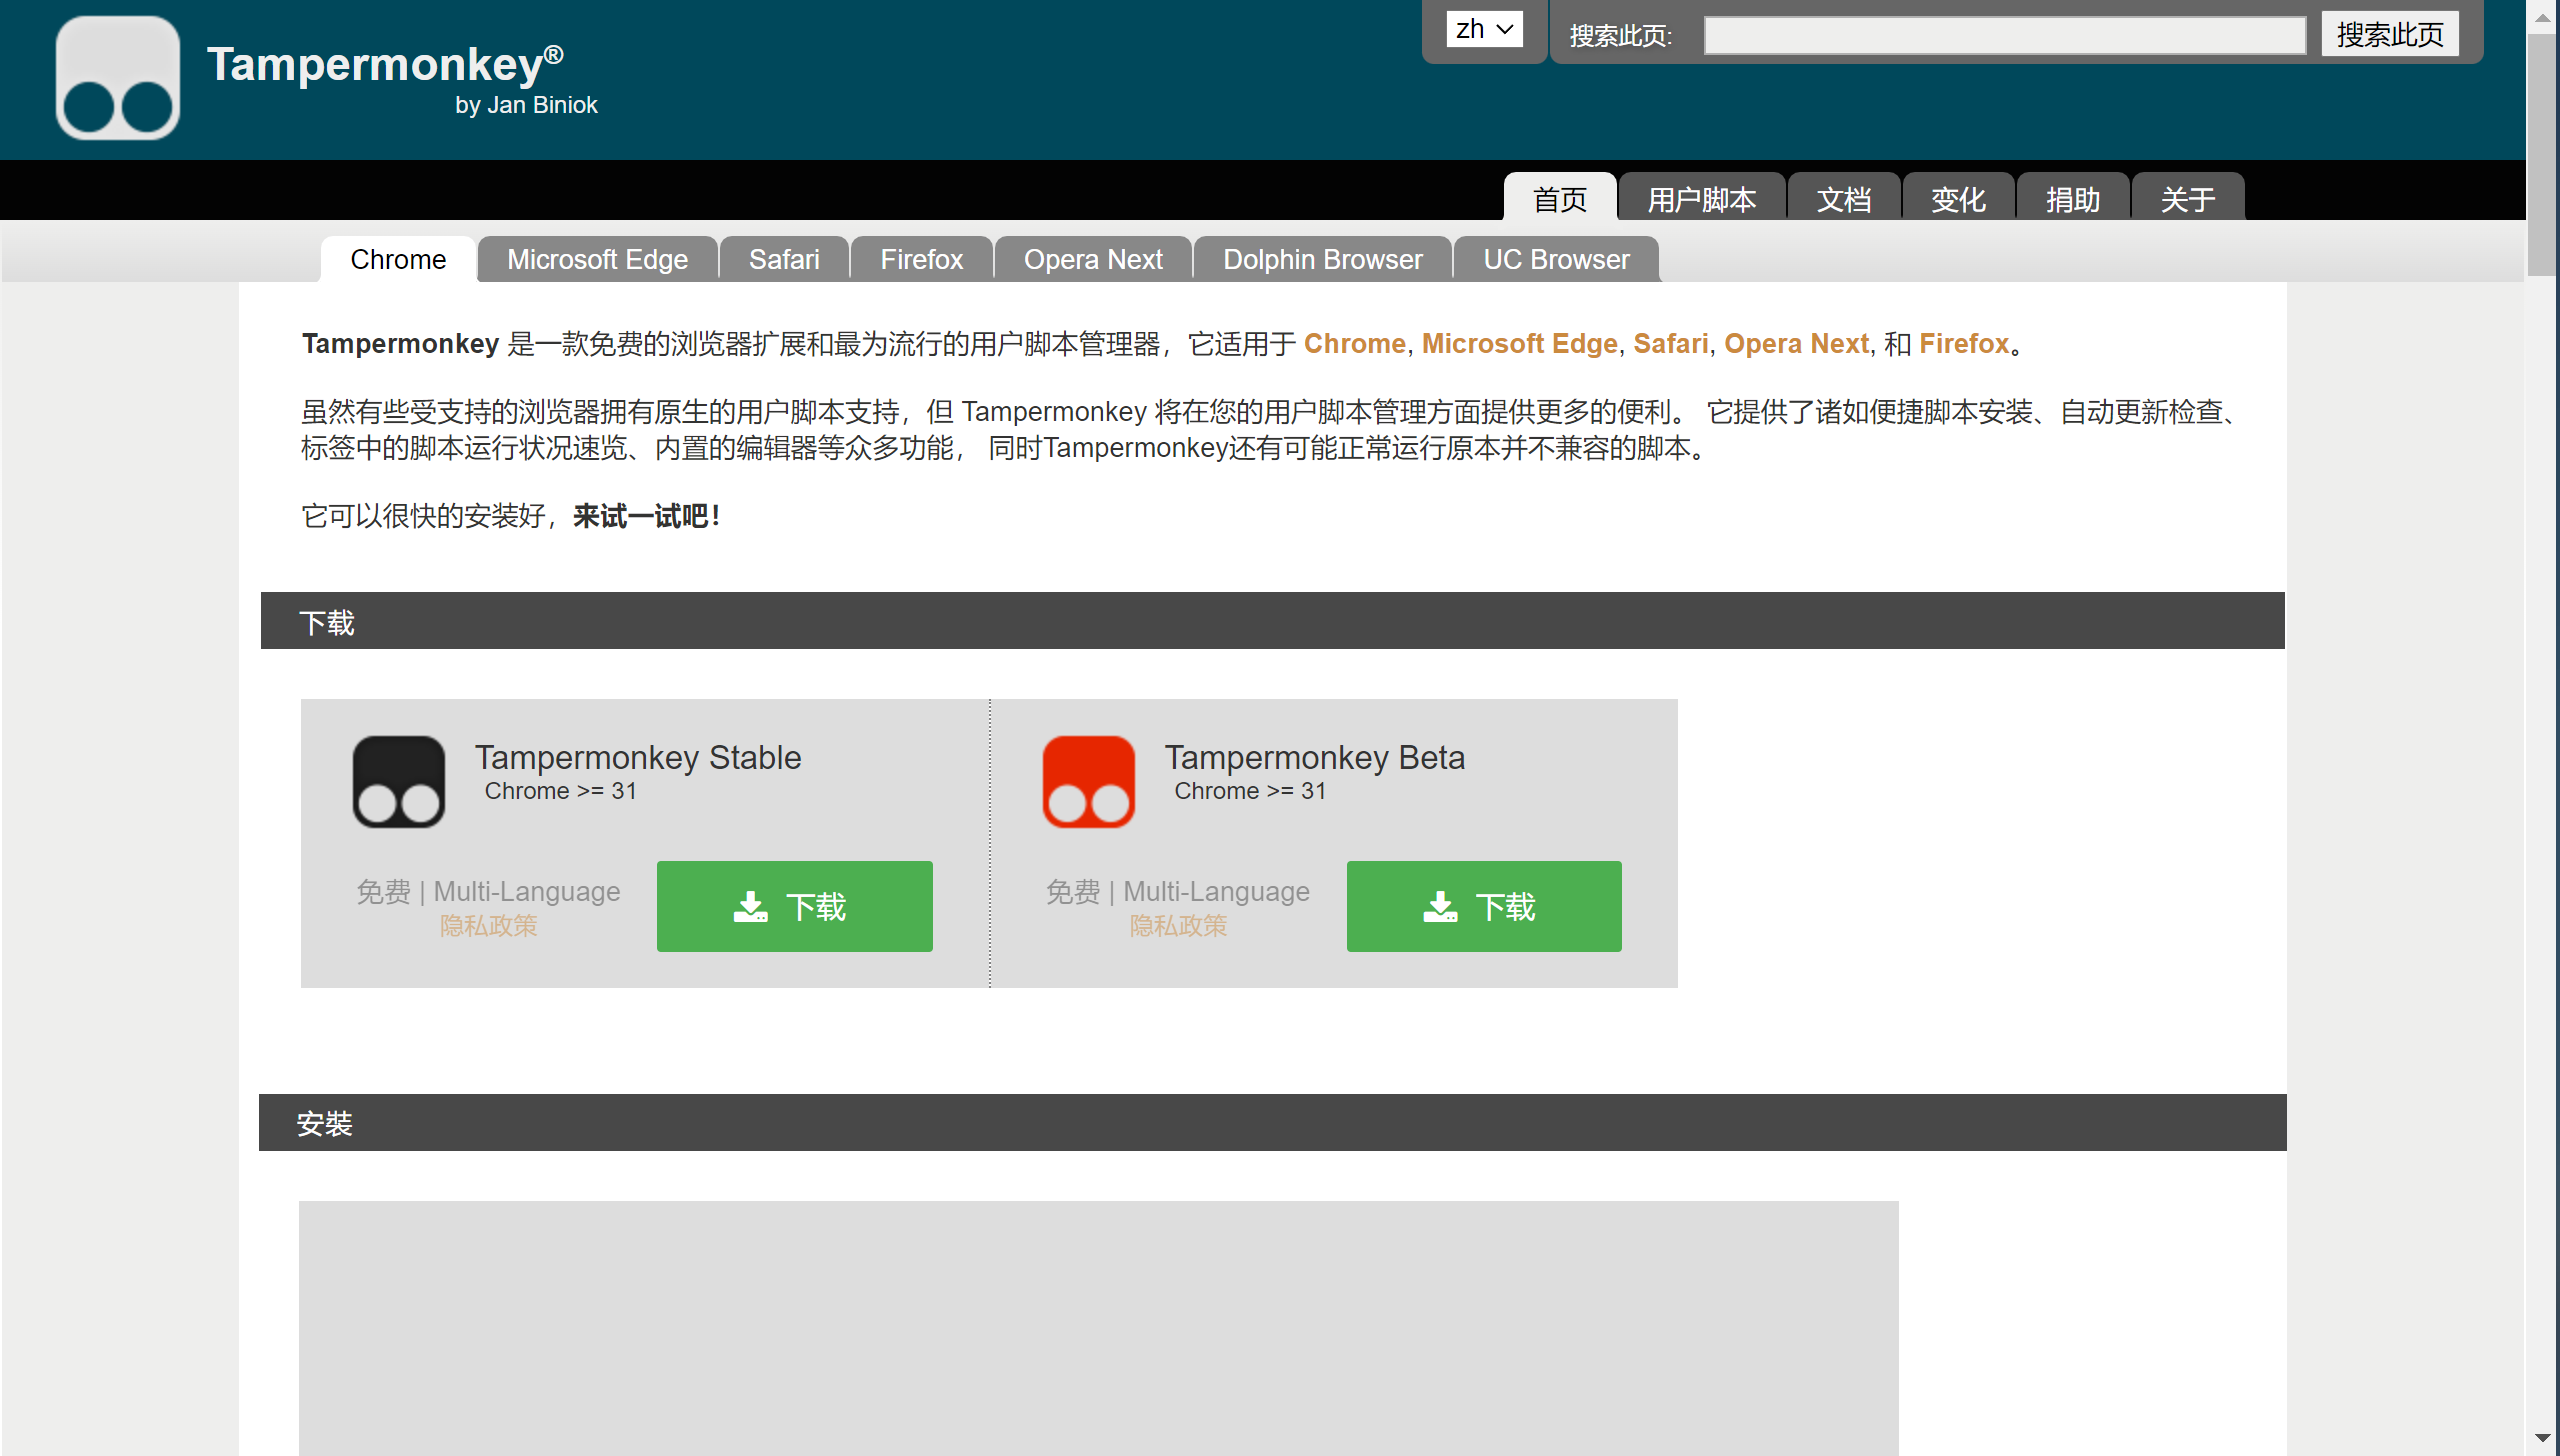This screenshot has height=1456, width=2560.
Task: Select the Chrome browser tab
Action: click(398, 259)
